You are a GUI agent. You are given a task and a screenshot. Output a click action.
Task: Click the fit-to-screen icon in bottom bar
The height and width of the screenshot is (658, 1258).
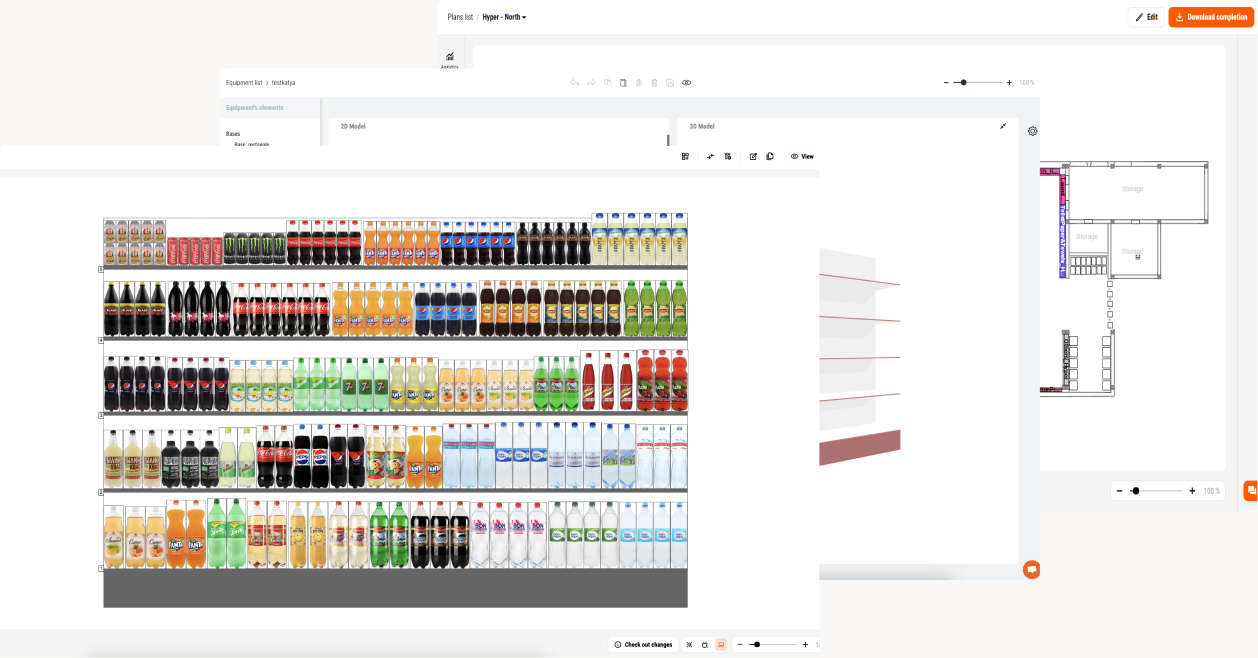click(x=689, y=645)
